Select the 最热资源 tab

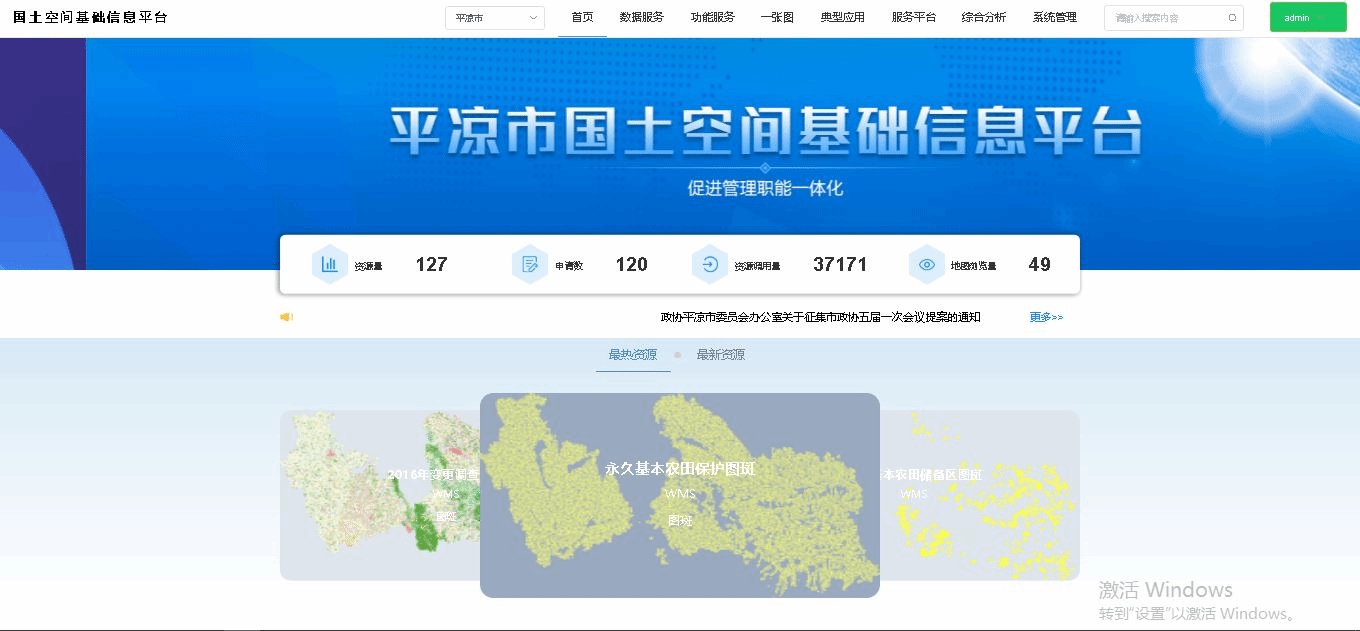click(x=632, y=355)
